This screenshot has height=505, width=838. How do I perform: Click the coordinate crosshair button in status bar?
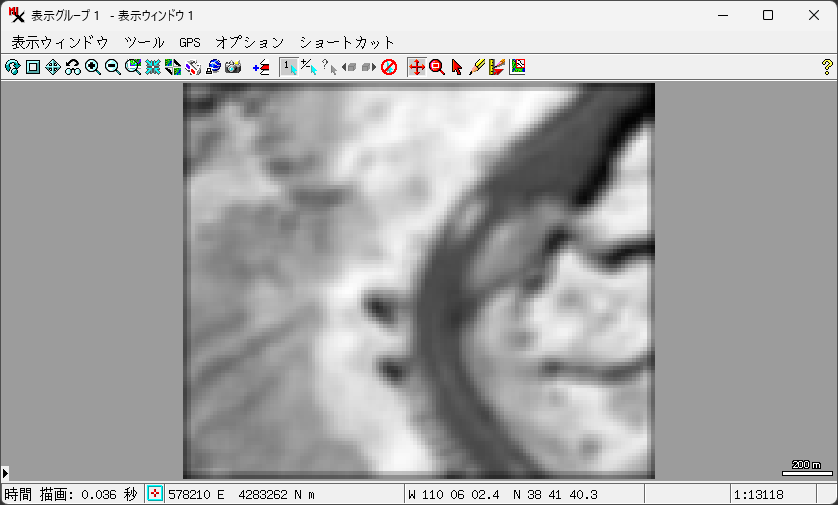coord(156,494)
